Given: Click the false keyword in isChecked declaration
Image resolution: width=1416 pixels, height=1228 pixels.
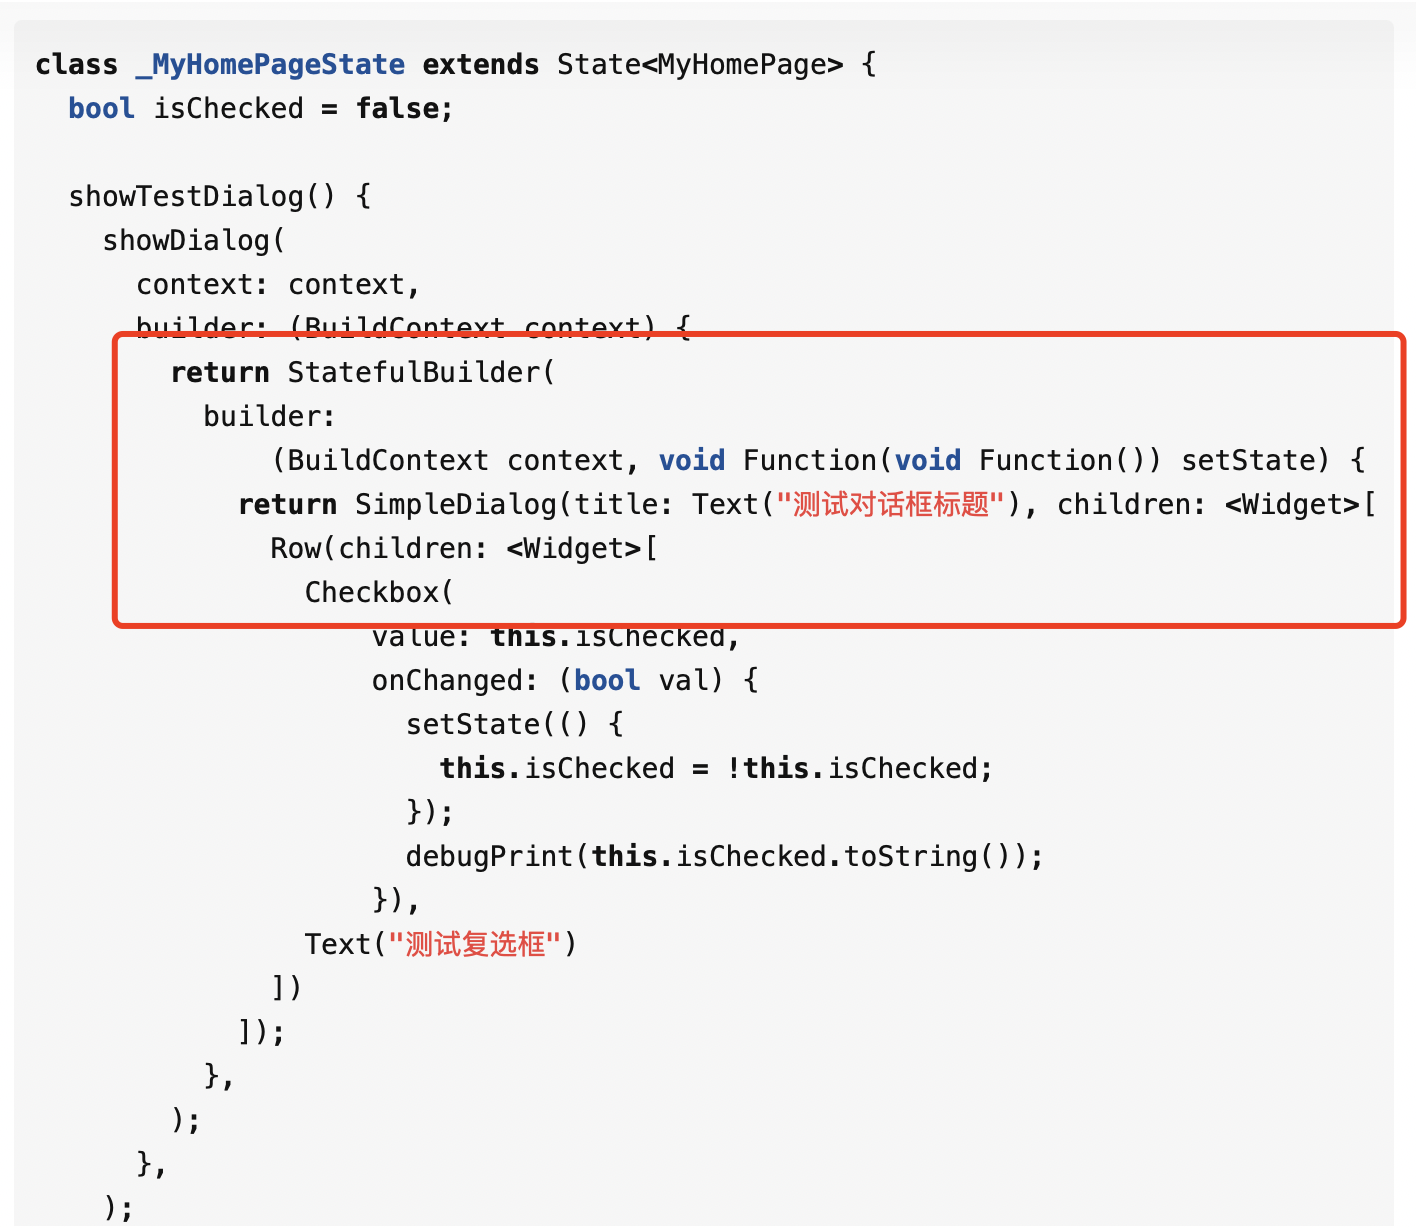Looking at the screenshot, I should [398, 109].
